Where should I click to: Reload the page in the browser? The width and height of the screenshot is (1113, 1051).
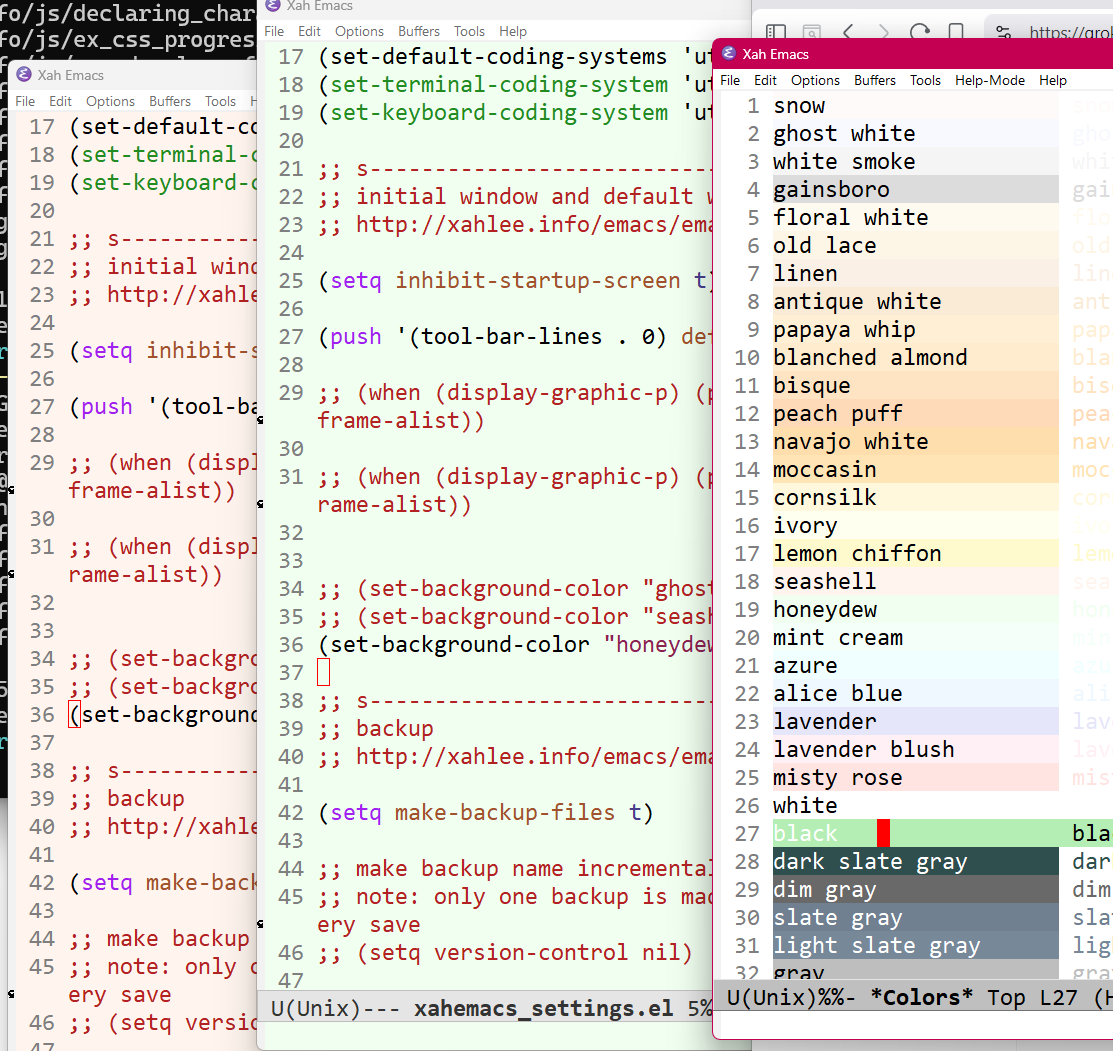[x=920, y=32]
